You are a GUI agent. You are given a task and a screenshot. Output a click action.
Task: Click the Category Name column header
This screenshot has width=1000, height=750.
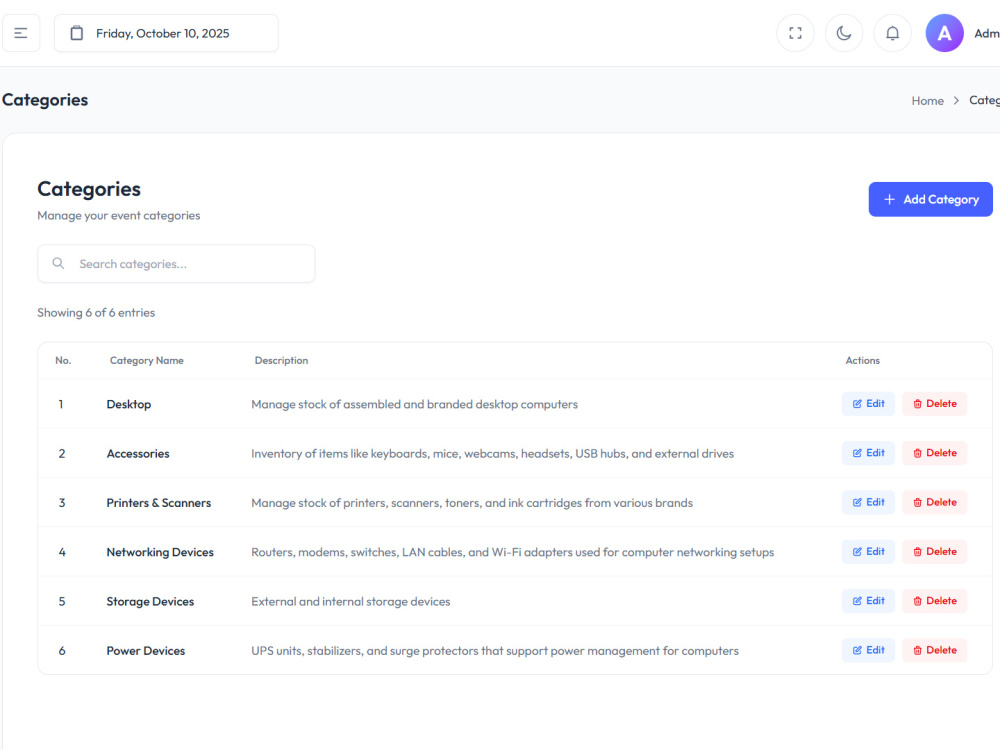point(147,360)
